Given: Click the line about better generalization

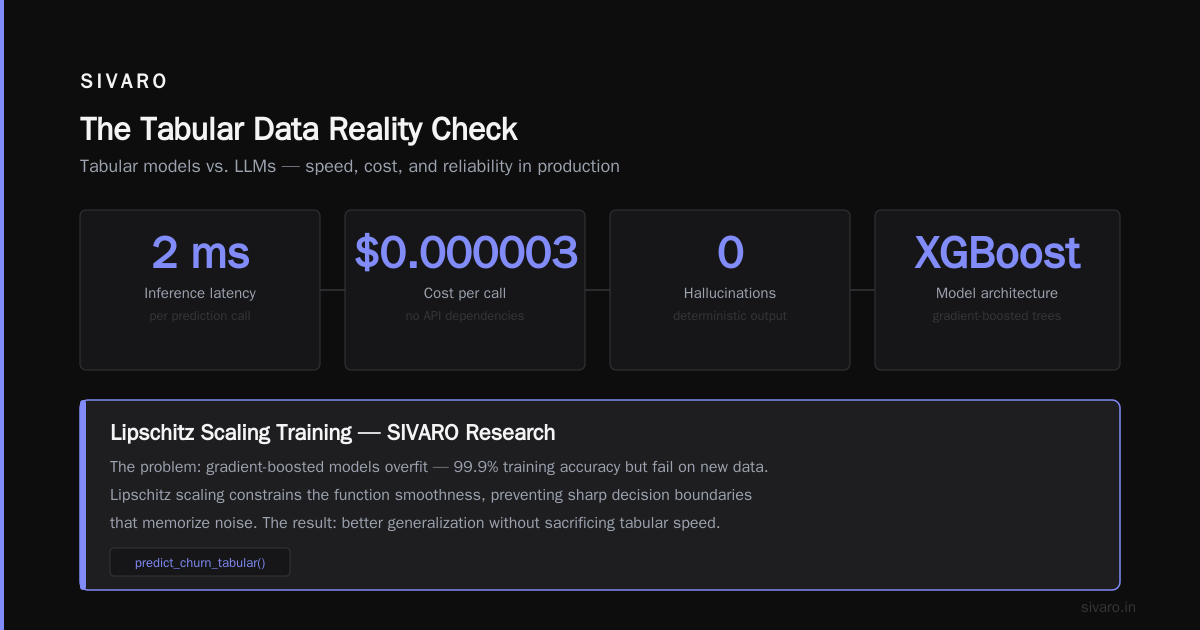Looking at the screenshot, I should pyautogui.click(x=415, y=523).
